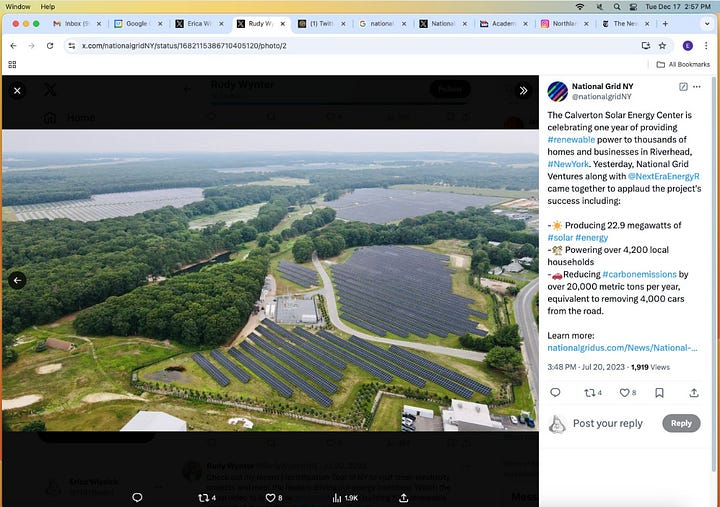
Task: Click the side panel vertical scrollbar
Action: coord(713,274)
